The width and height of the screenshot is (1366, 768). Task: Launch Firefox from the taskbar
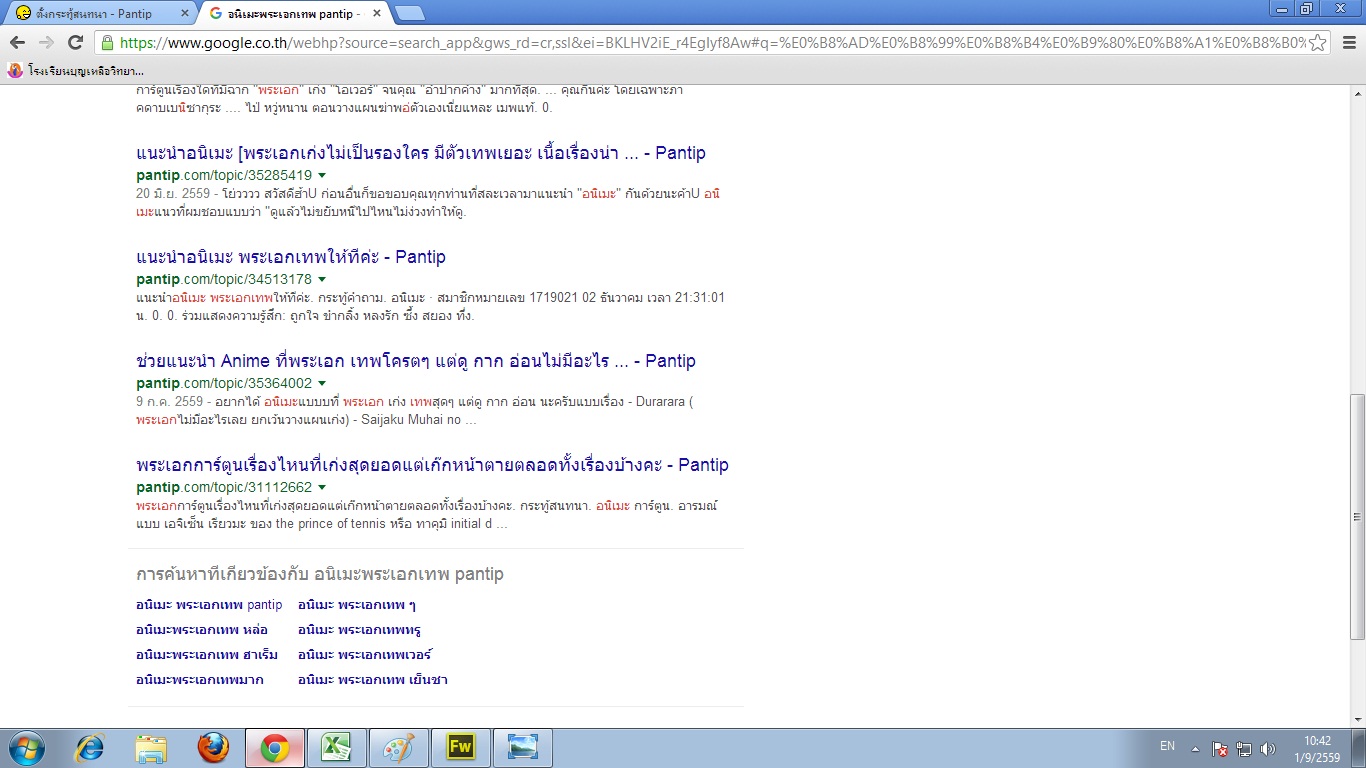(x=213, y=748)
